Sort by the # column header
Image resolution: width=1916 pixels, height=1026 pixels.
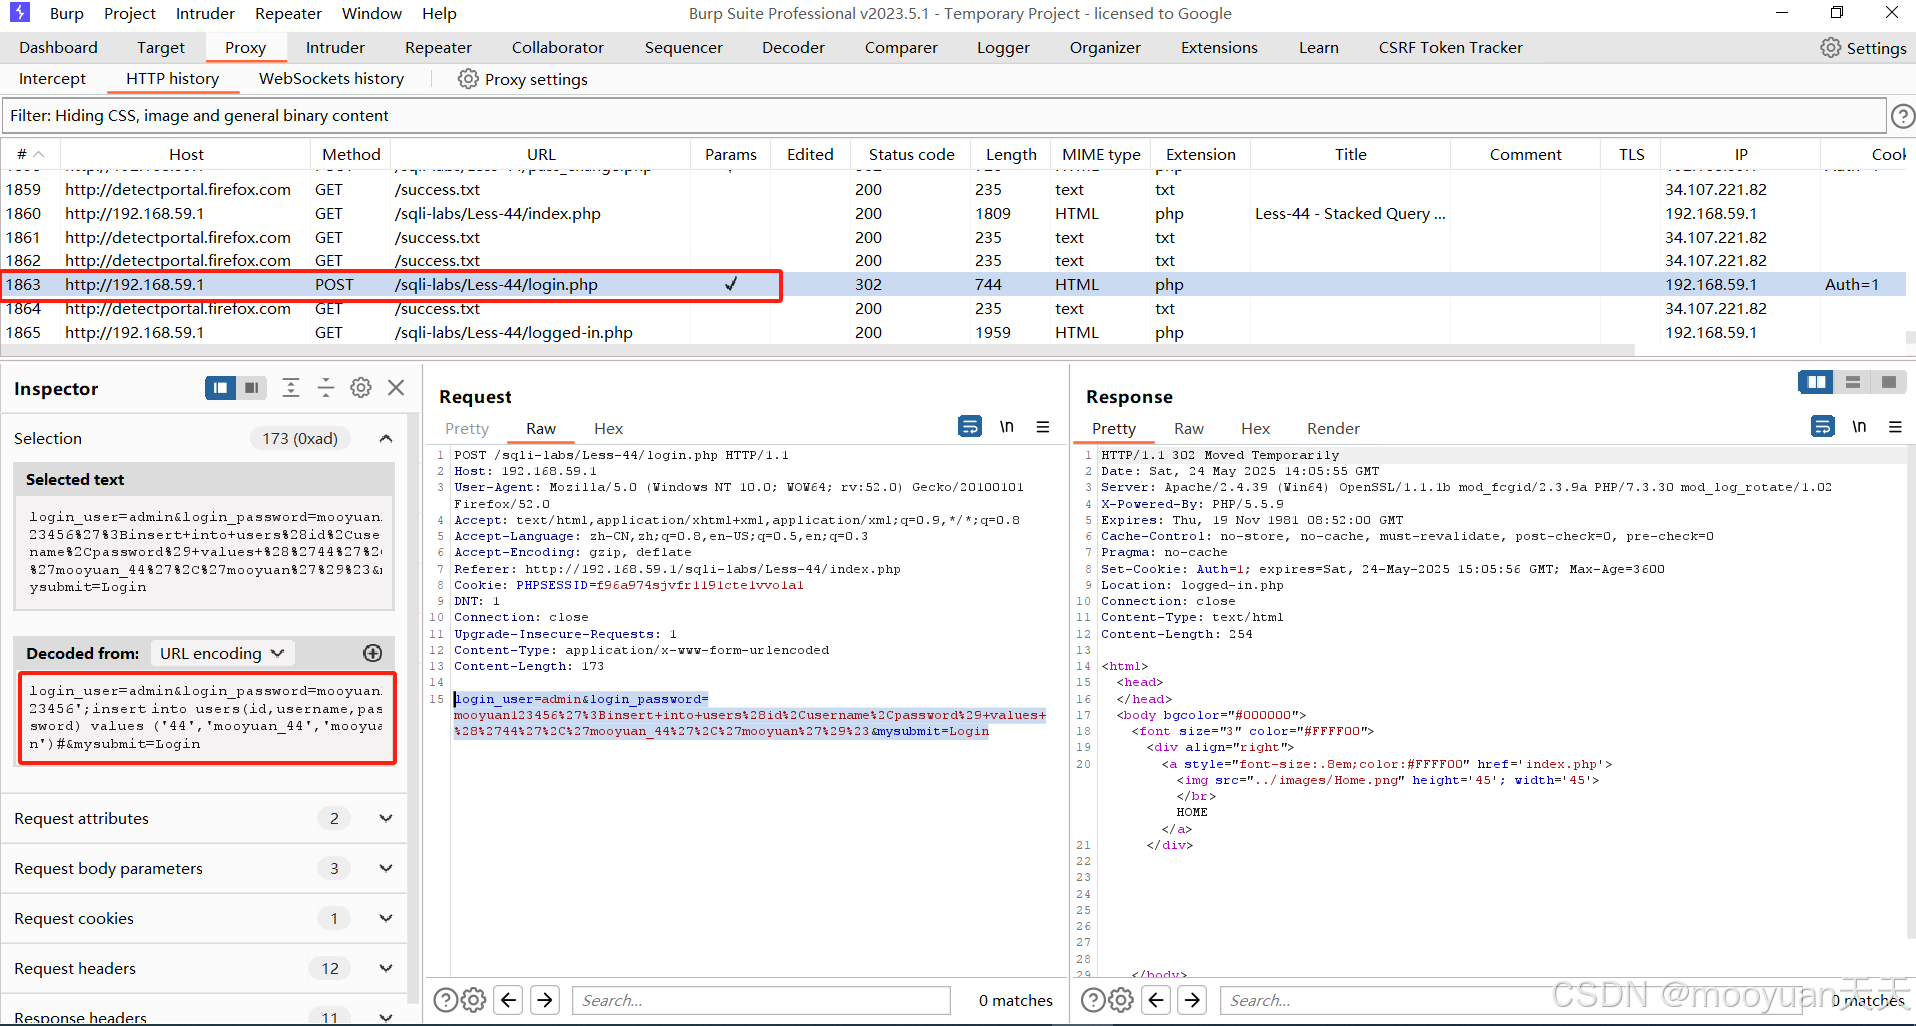click(x=30, y=154)
